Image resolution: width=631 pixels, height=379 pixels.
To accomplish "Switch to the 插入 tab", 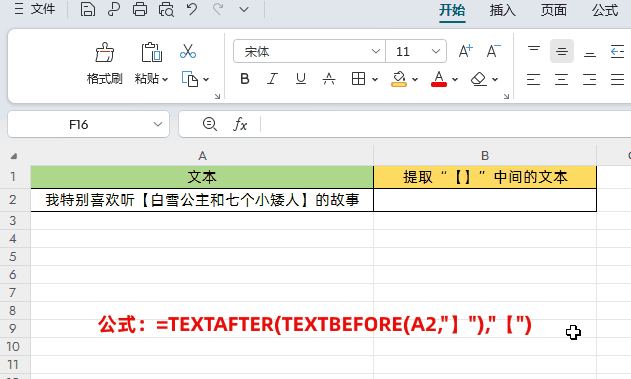I will coord(503,10).
